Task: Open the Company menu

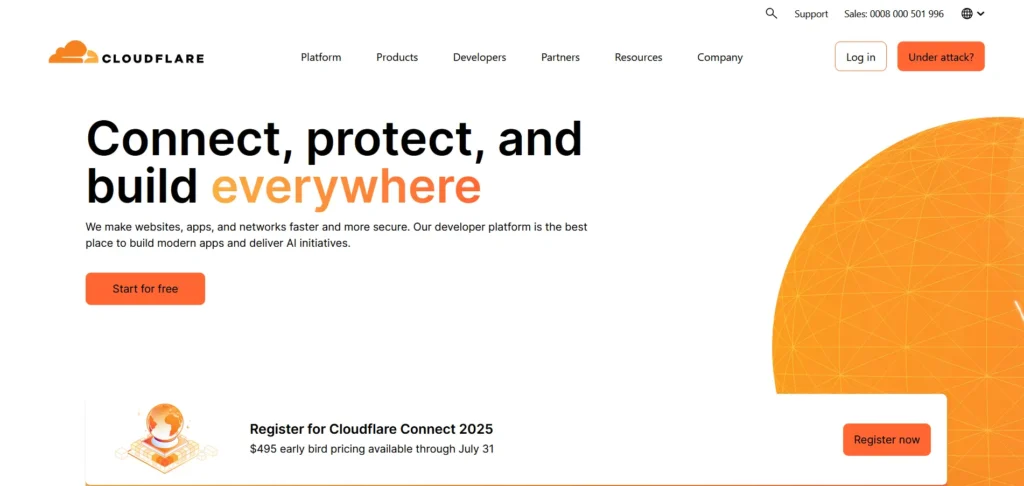Action: click(x=720, y=57)
